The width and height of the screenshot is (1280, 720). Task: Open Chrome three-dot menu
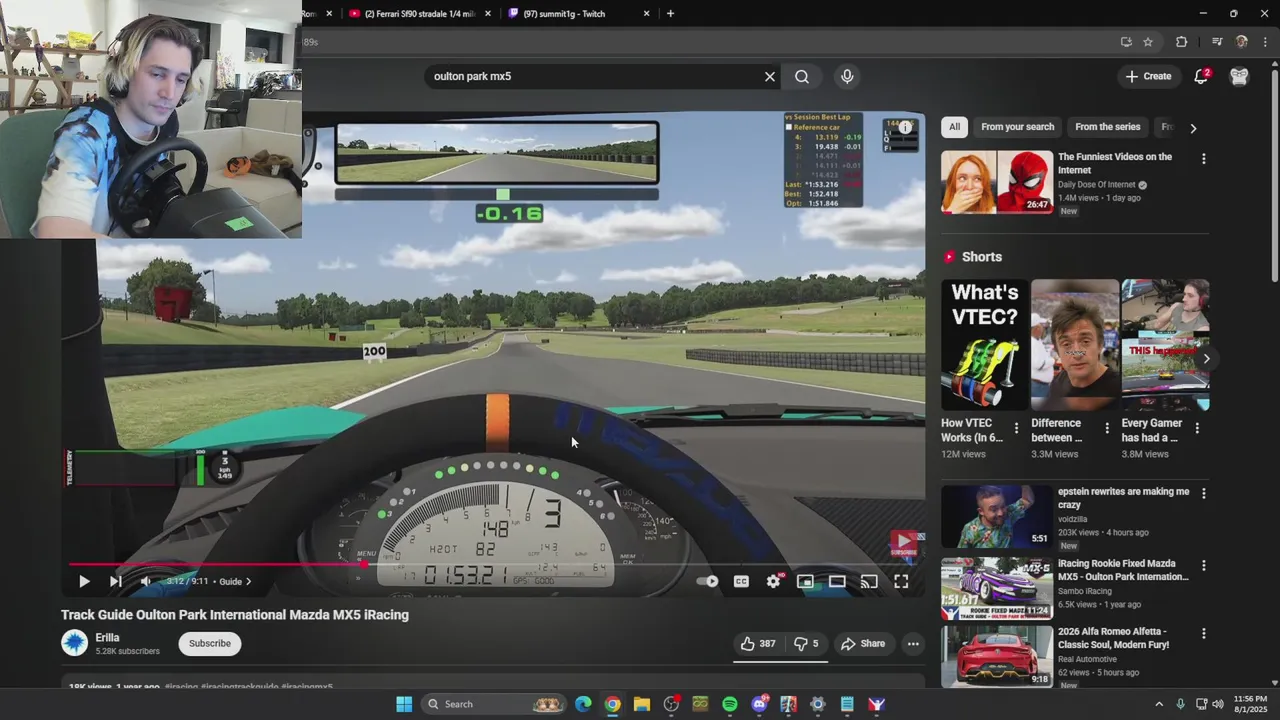(1265, 42)
